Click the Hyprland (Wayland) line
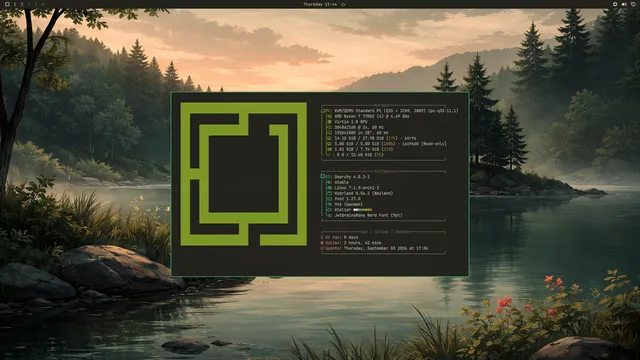 click(x=364, y=193)
